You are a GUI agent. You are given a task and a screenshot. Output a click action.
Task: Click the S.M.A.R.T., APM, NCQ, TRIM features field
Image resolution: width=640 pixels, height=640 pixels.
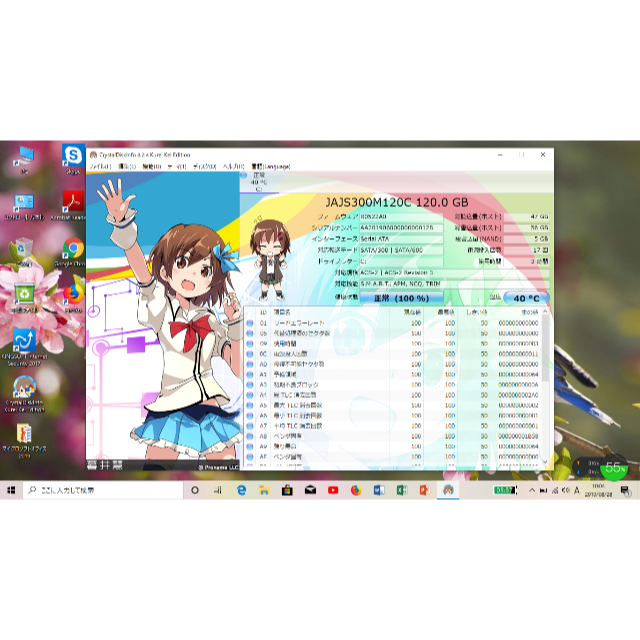[454, 283]
